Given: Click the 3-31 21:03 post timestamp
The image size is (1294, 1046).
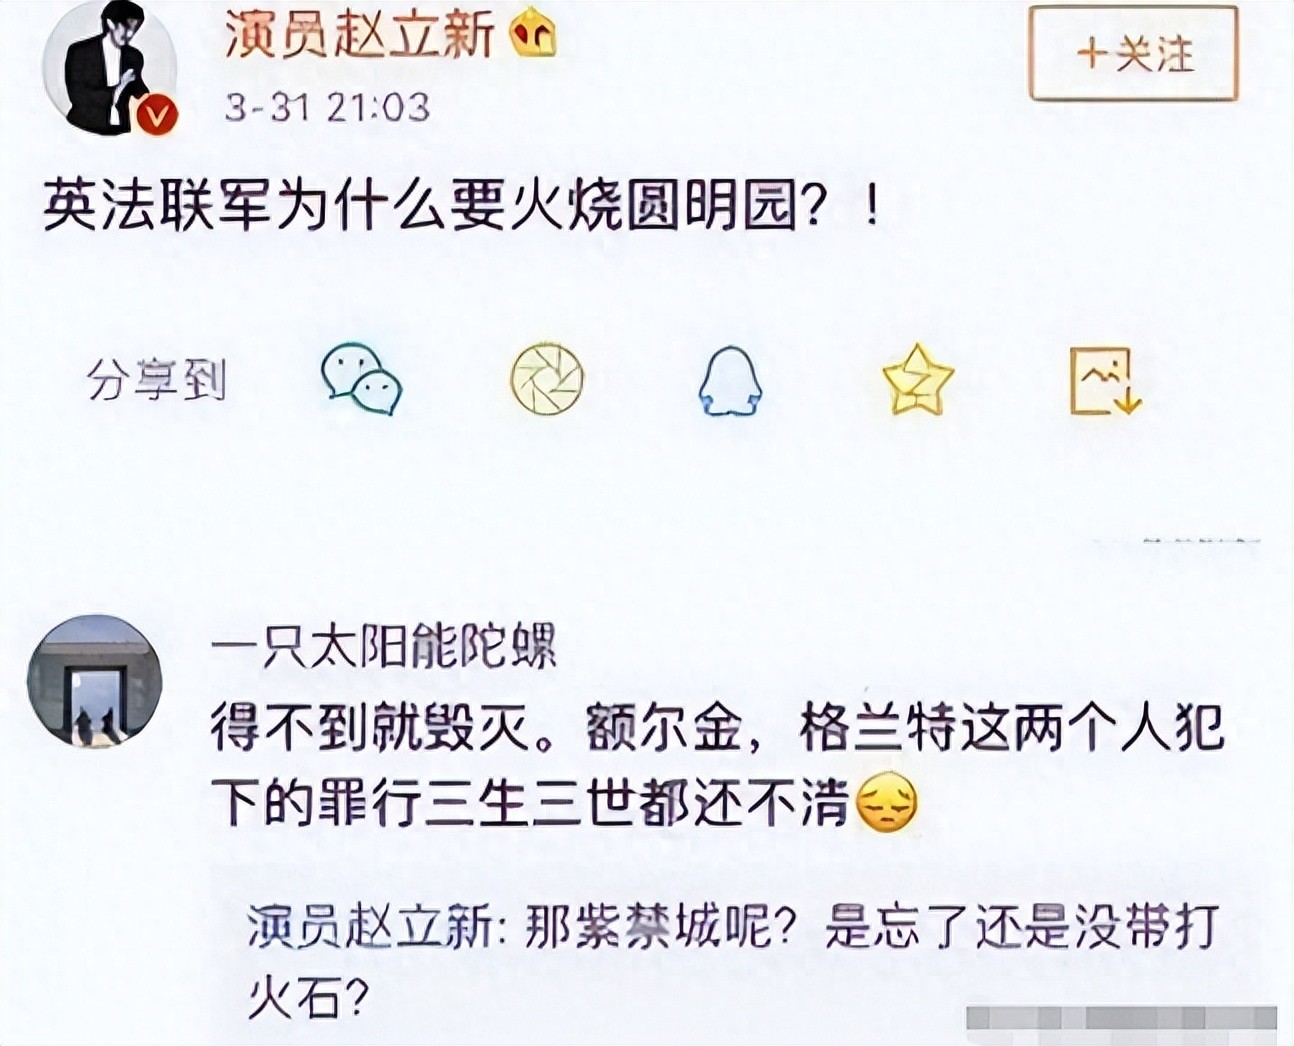Looking at the screenshot, I should 327,107.
